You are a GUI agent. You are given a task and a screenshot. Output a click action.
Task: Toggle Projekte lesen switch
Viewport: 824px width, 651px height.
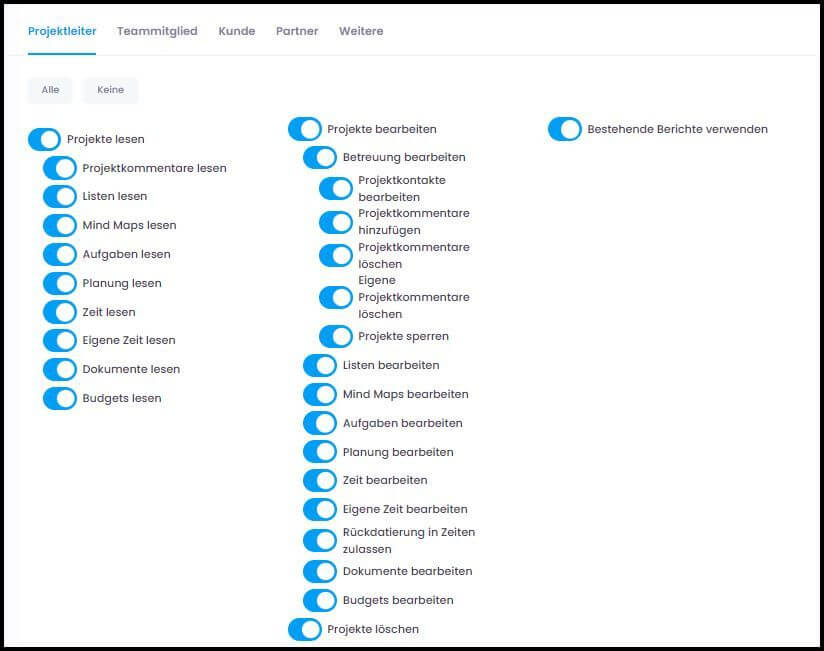(44, 139)
